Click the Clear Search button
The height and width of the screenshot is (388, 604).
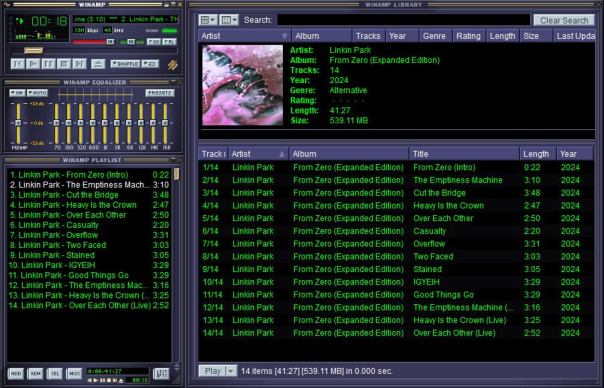coord(564,20)
